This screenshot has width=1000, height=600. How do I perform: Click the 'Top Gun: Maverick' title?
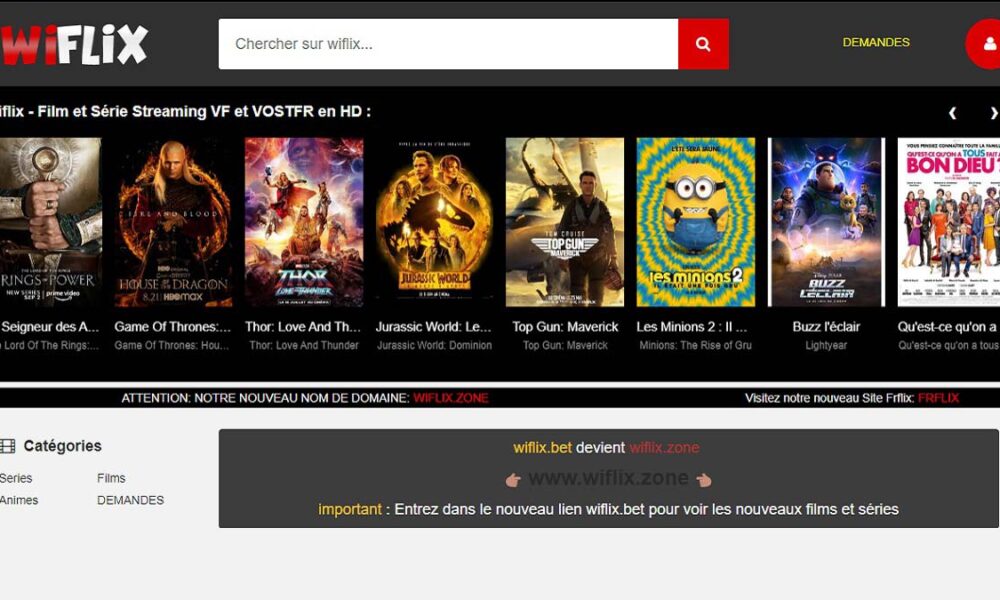565,326
